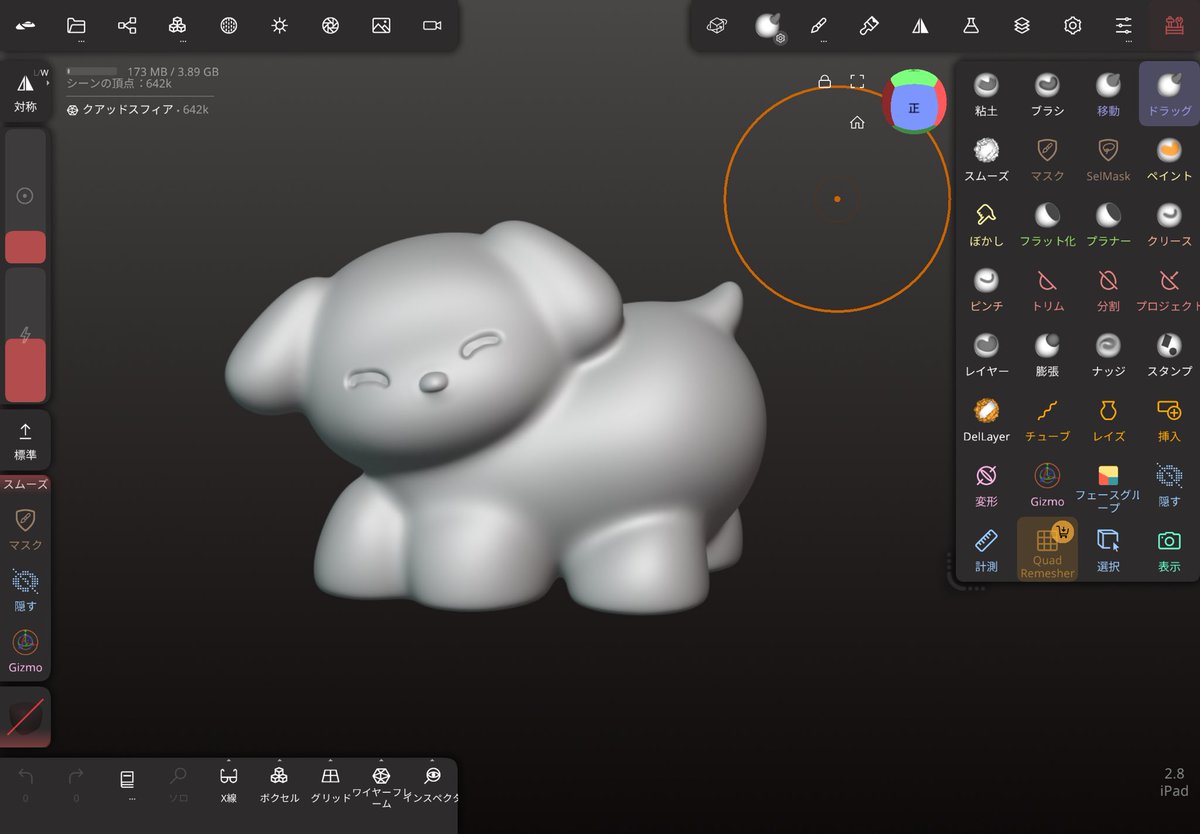Open the tools list menu button
This screenshot has width=1200, height=834.
[x=1173, y=26]
